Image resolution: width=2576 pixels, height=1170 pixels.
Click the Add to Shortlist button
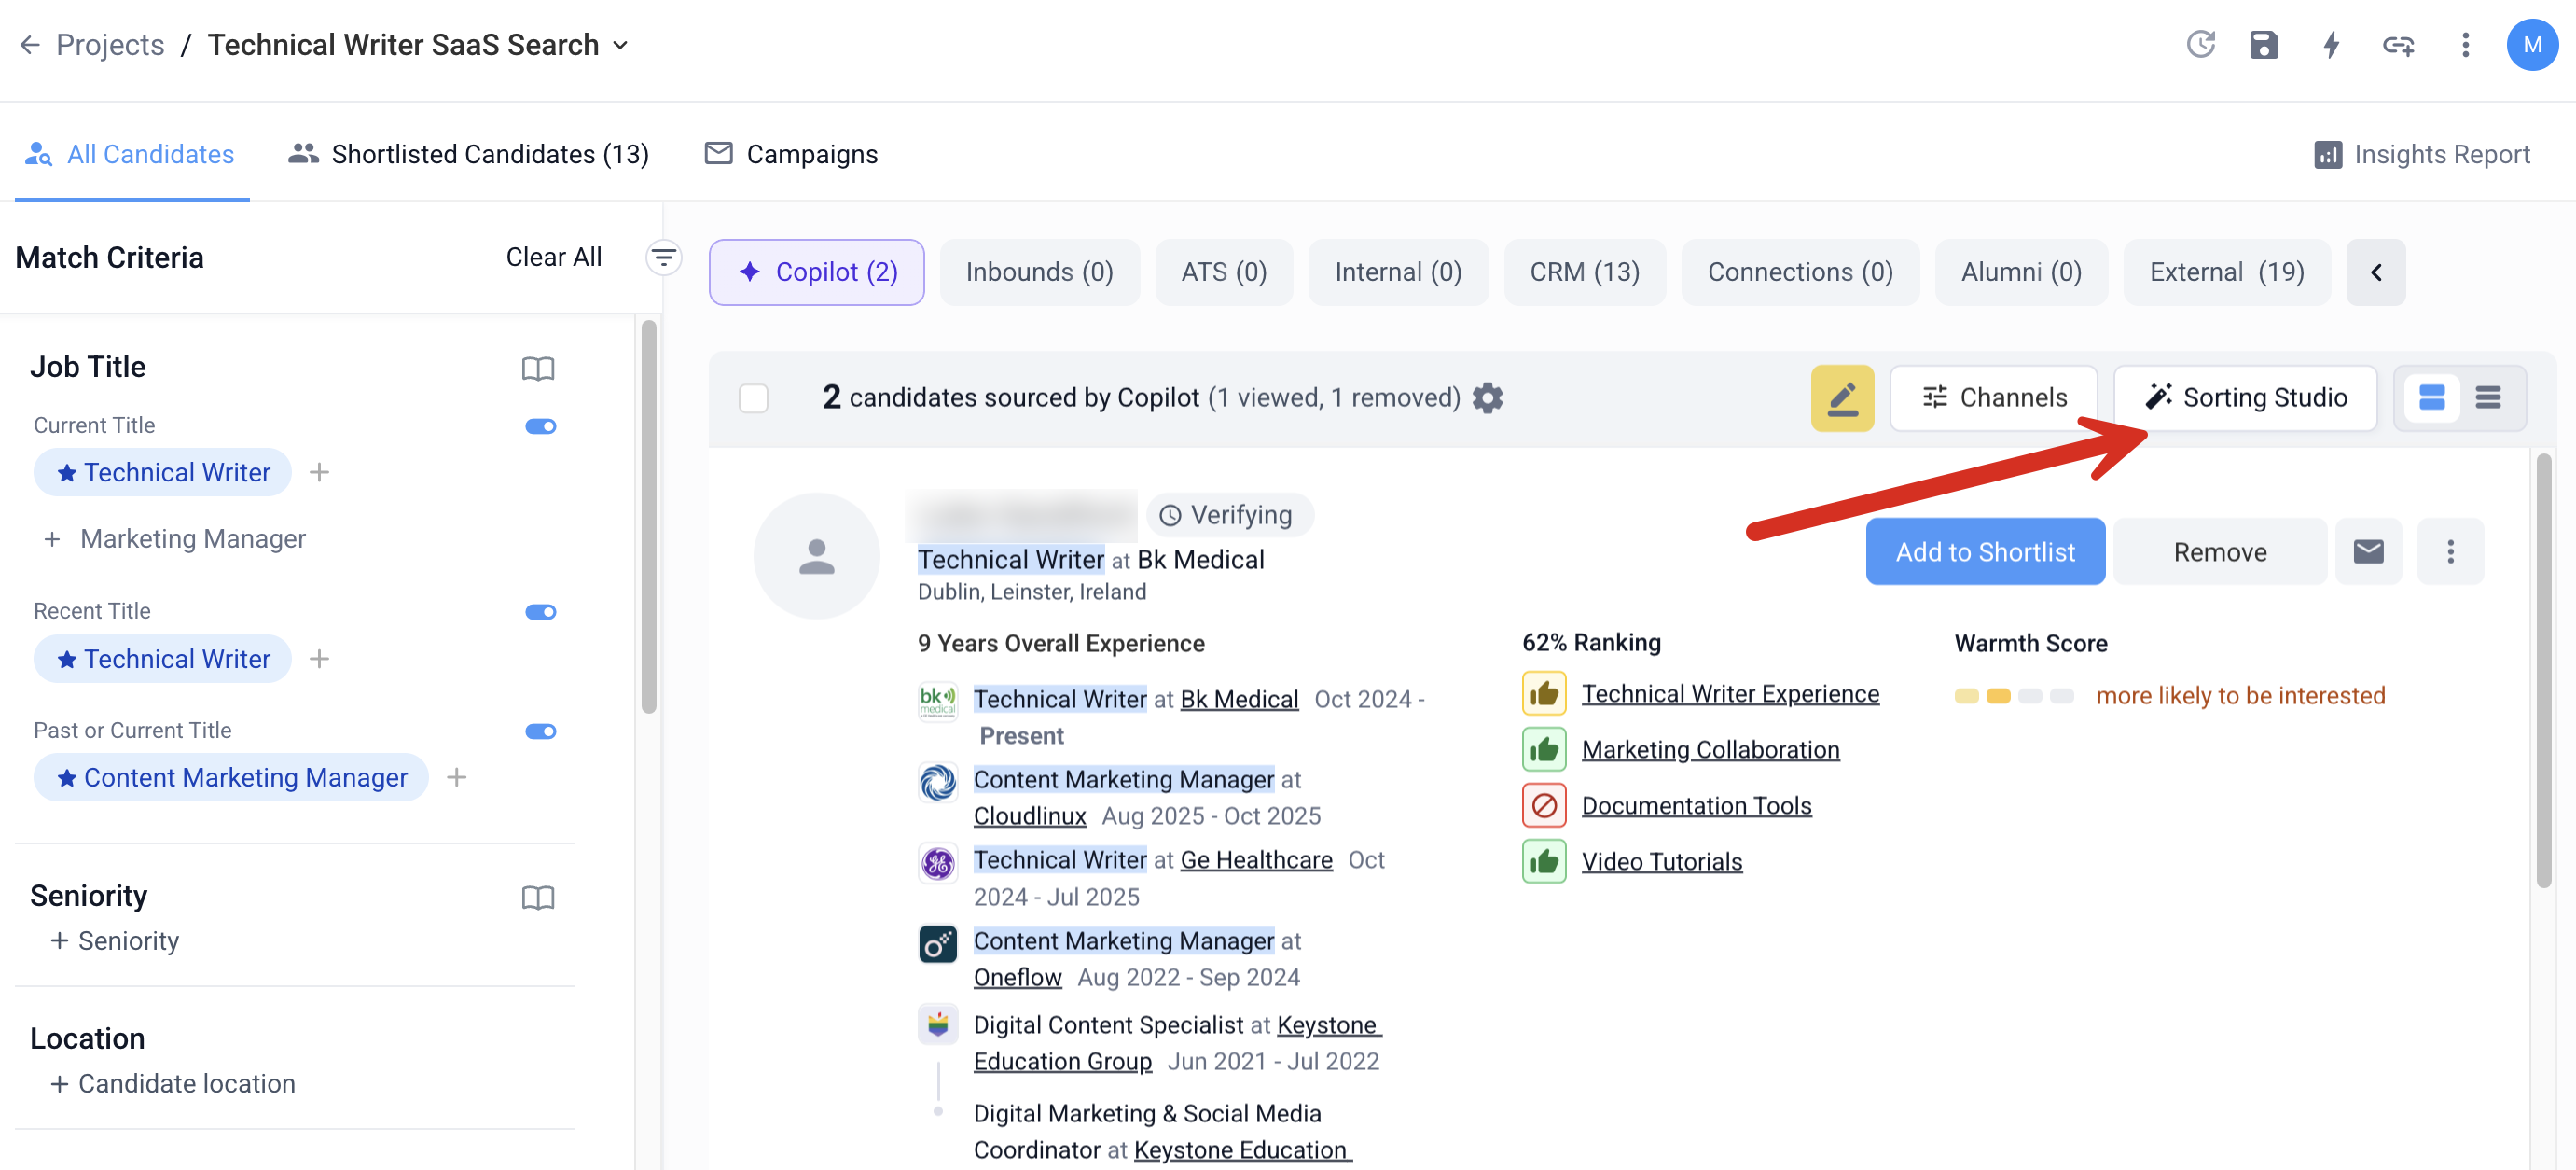(1984, 551)
